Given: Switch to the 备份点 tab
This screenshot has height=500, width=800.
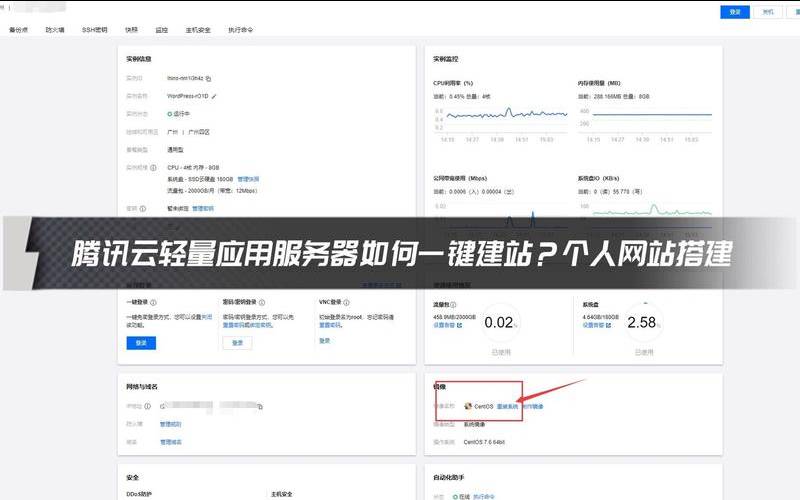Looking at the screenshot, I should (x=18, y=30).
